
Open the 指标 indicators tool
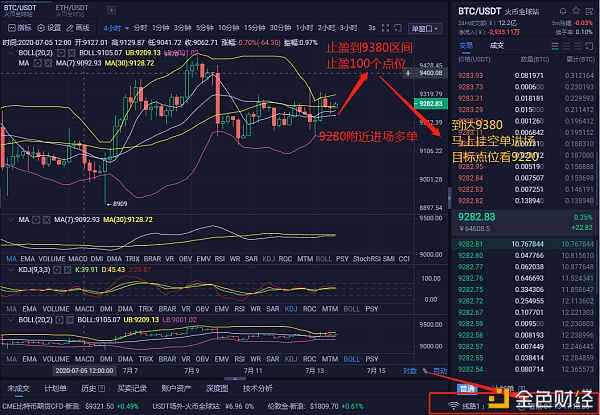(20, 28)
